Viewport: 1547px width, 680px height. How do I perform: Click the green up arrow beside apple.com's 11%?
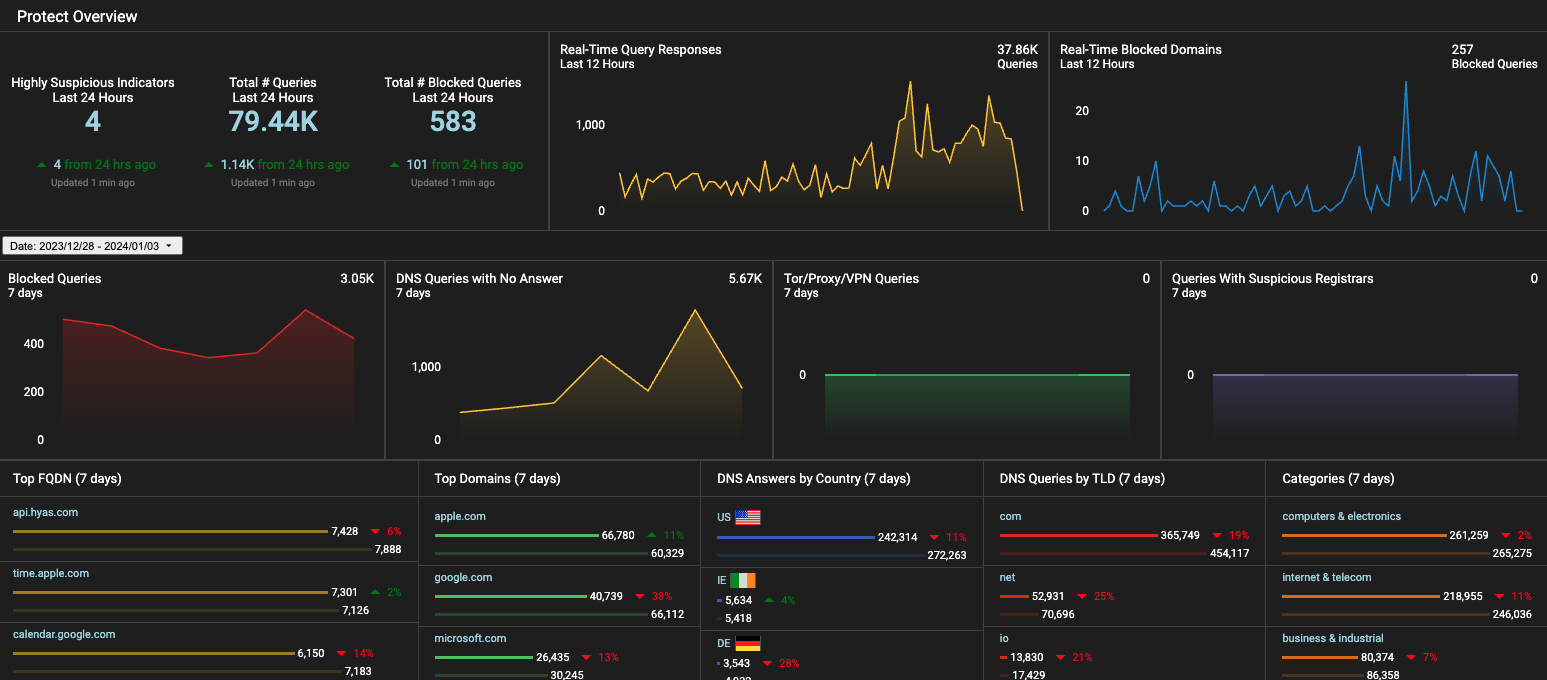(x=652, y=535)
